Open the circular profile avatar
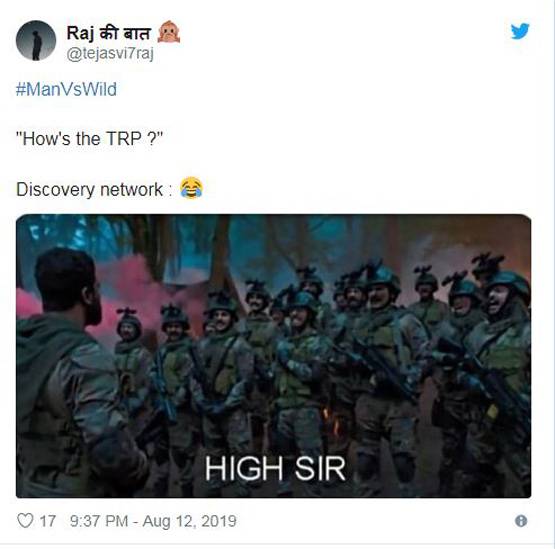 36,40
